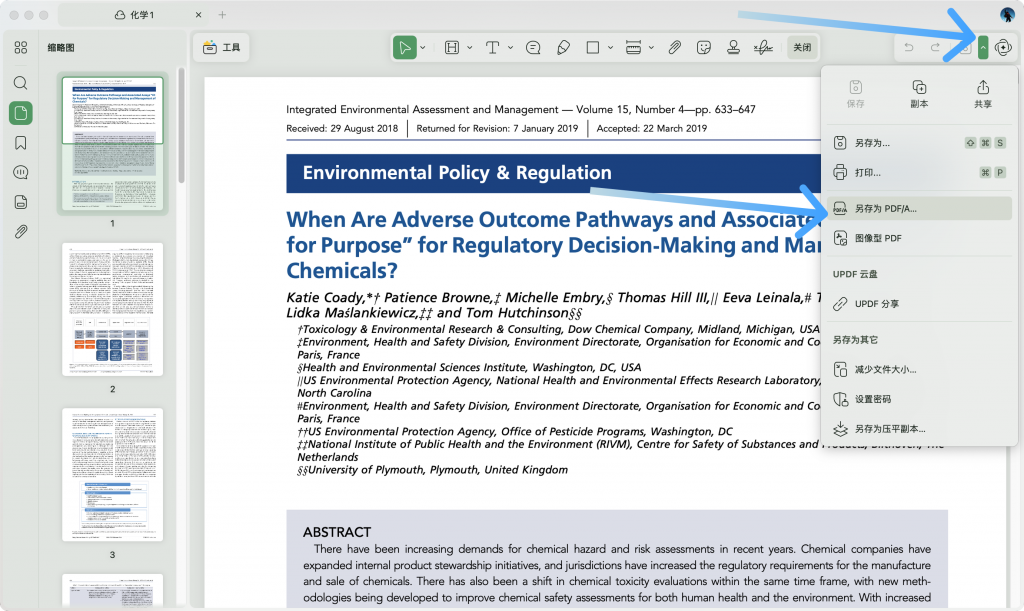Click the undo arrow
Screen dimensions: 1024x611
coord(908,48)
